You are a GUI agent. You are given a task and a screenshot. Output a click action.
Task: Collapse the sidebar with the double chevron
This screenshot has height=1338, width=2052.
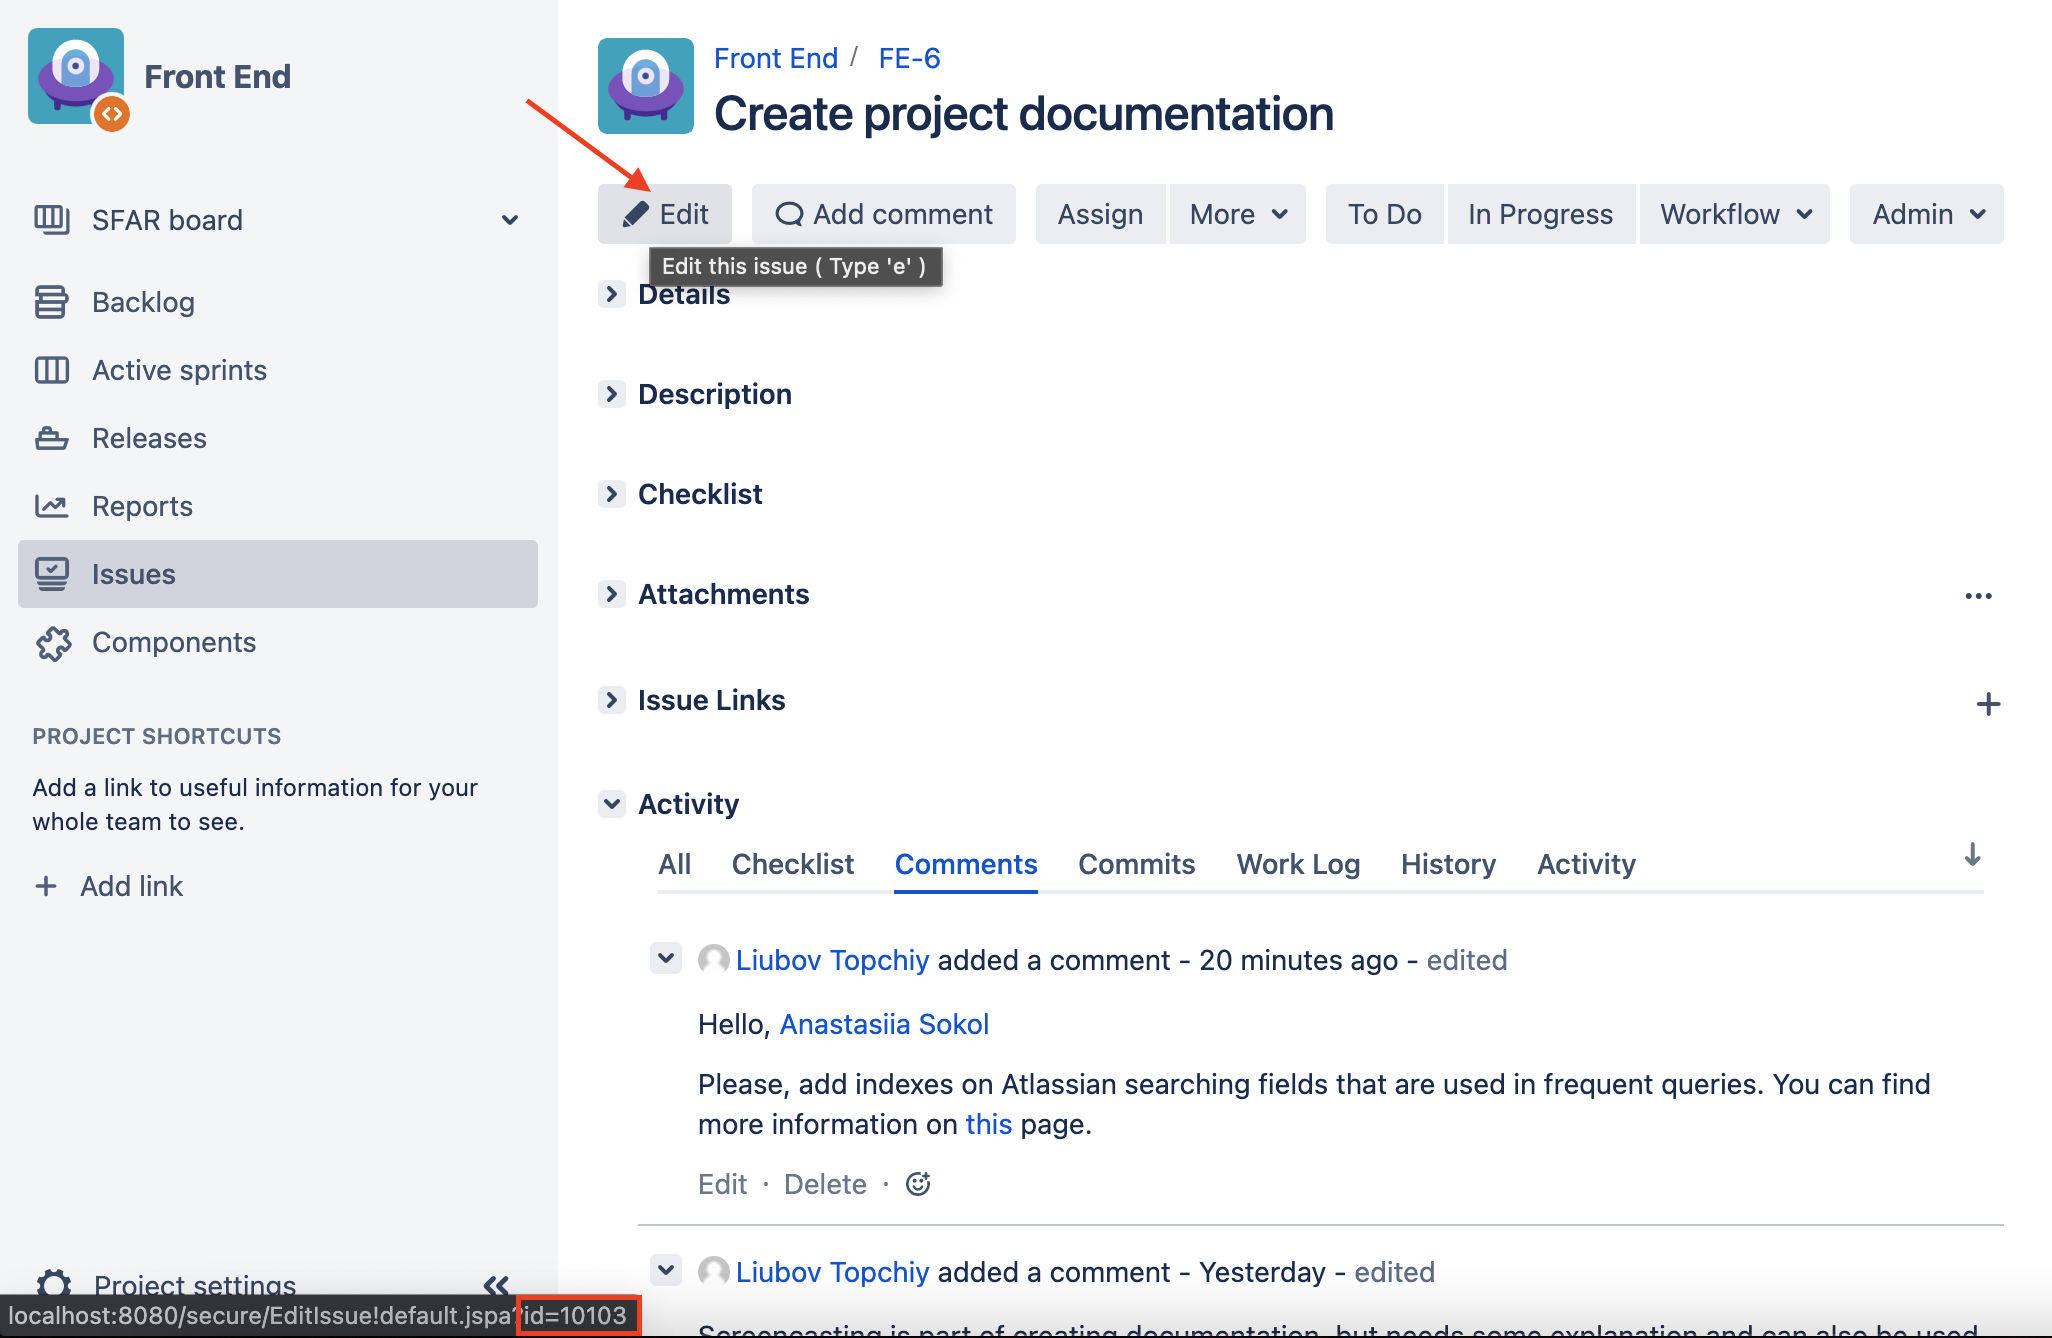click(496, 1284)
